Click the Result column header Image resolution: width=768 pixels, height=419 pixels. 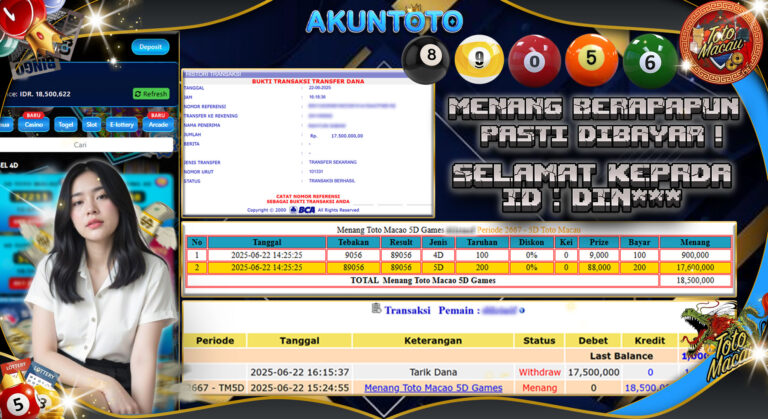pyautogui.click(x=401, y=242)
